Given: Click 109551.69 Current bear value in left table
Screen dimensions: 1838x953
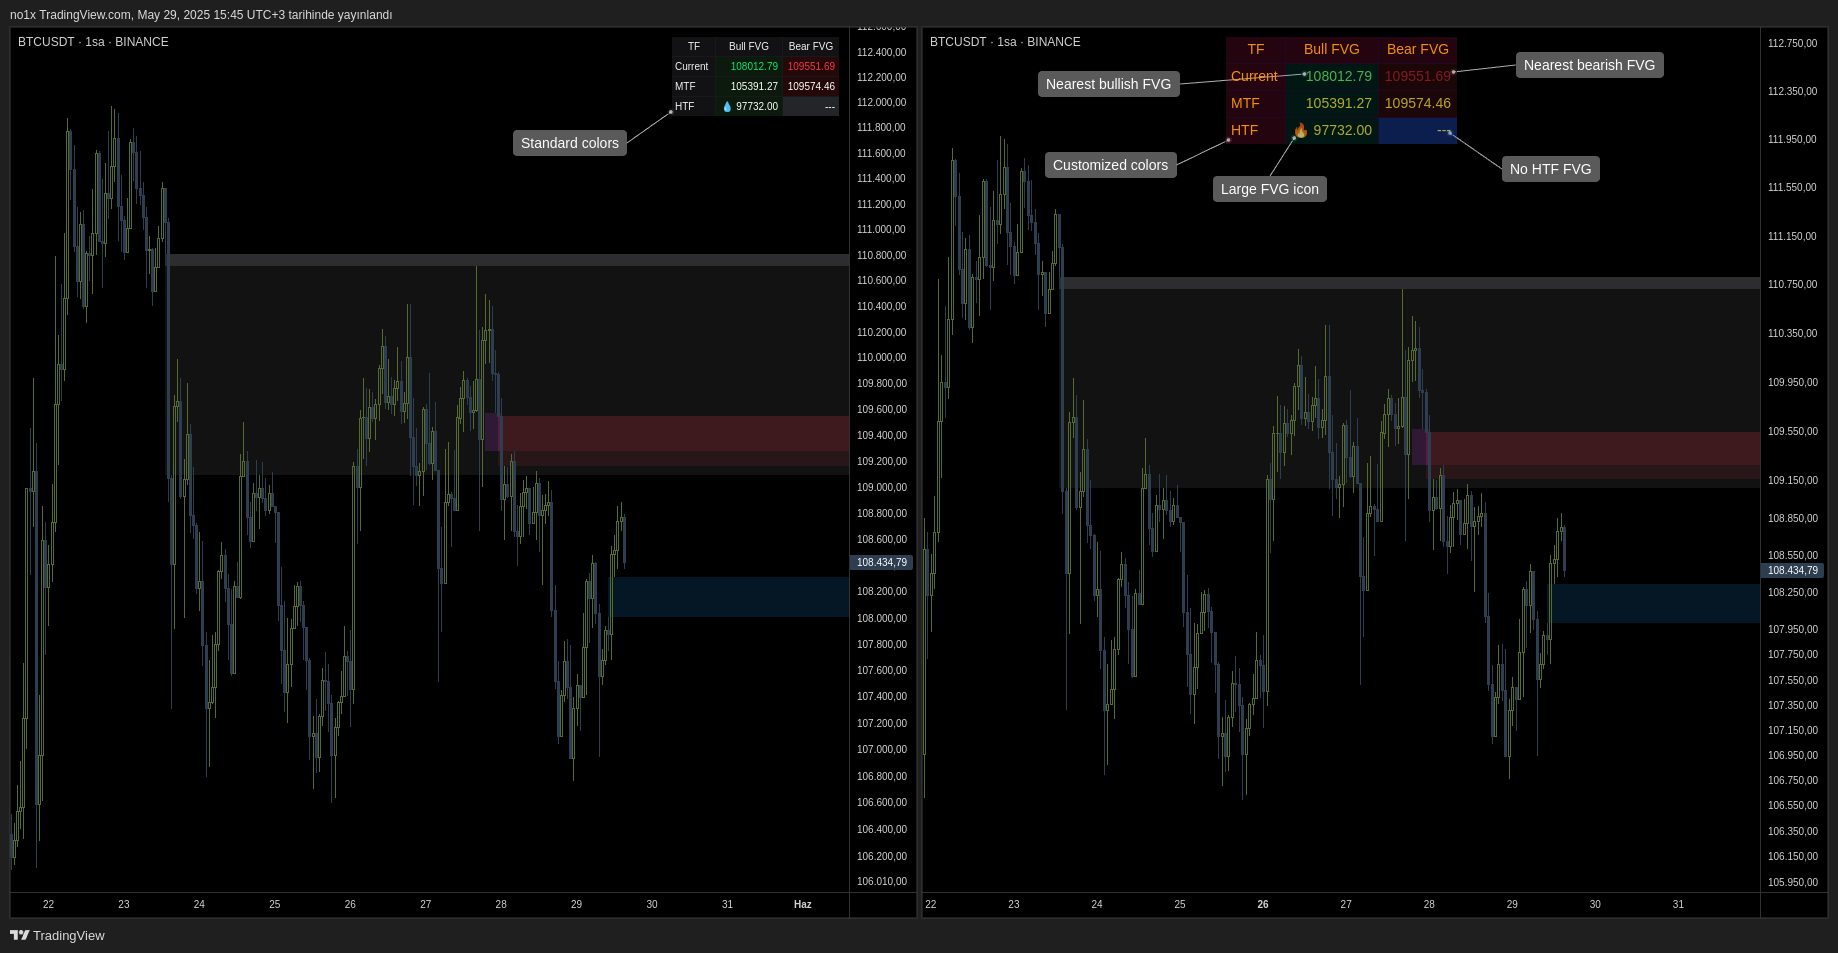Looking at the screenshot, I should (811, 66).
